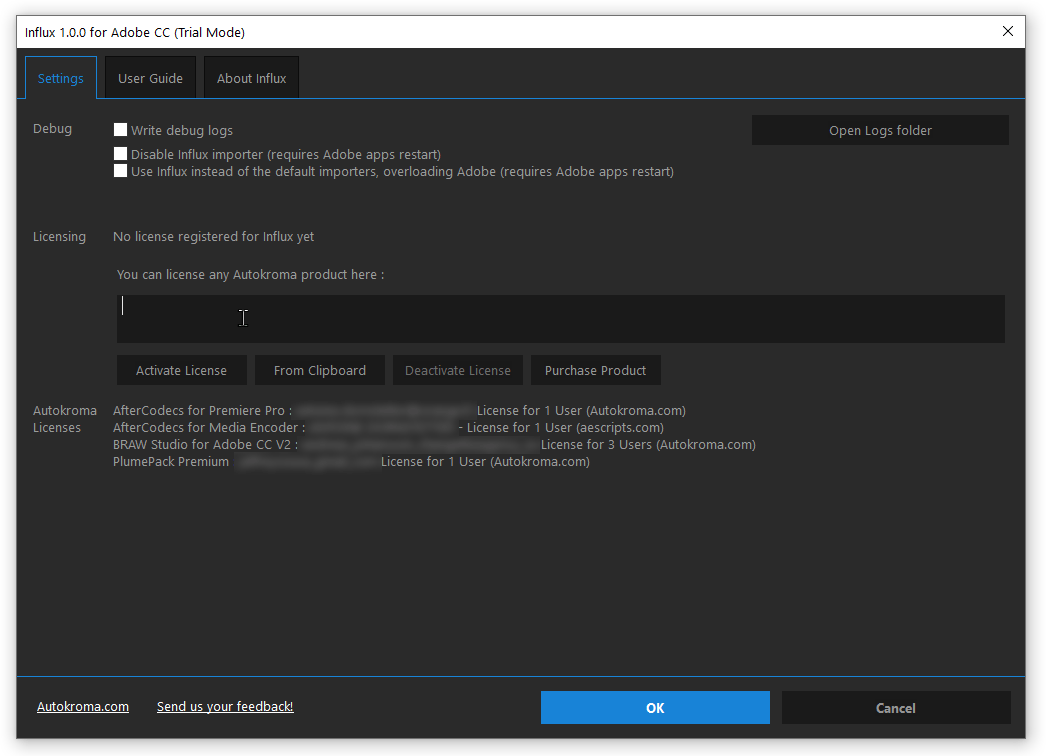1046x756 pixels.
Task: Enable the Write debug logs checkbox
Action: [x=120, y=129]
